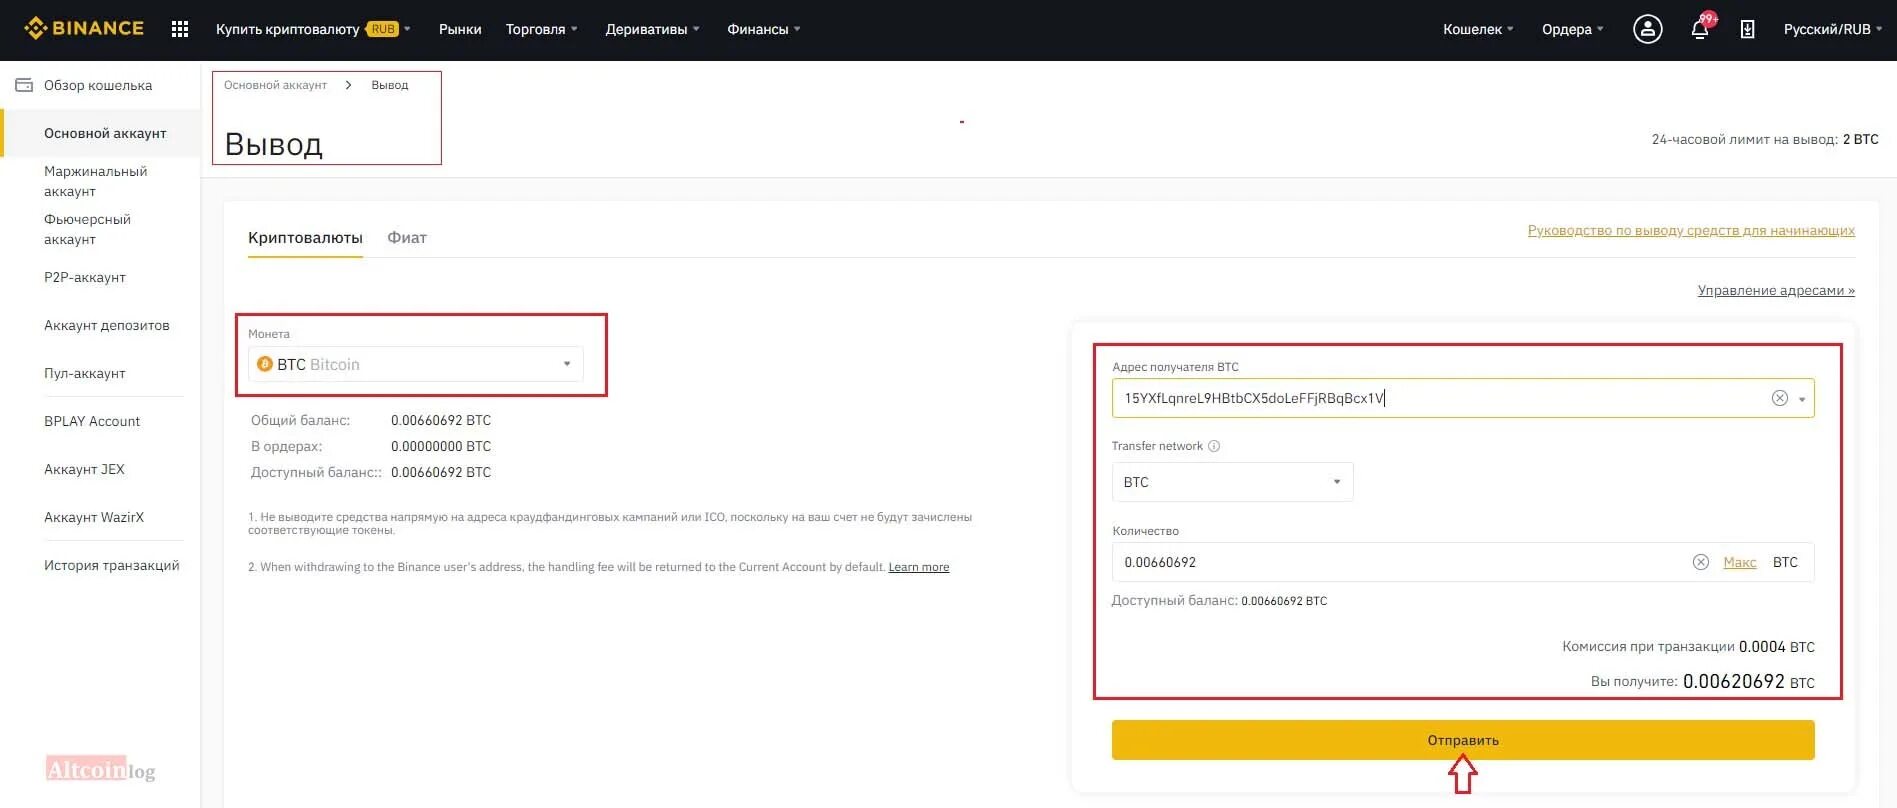Screen dimensions: 1897x808
Task: Open the Кошелек dropdown
Action: tap(1478, 29)
